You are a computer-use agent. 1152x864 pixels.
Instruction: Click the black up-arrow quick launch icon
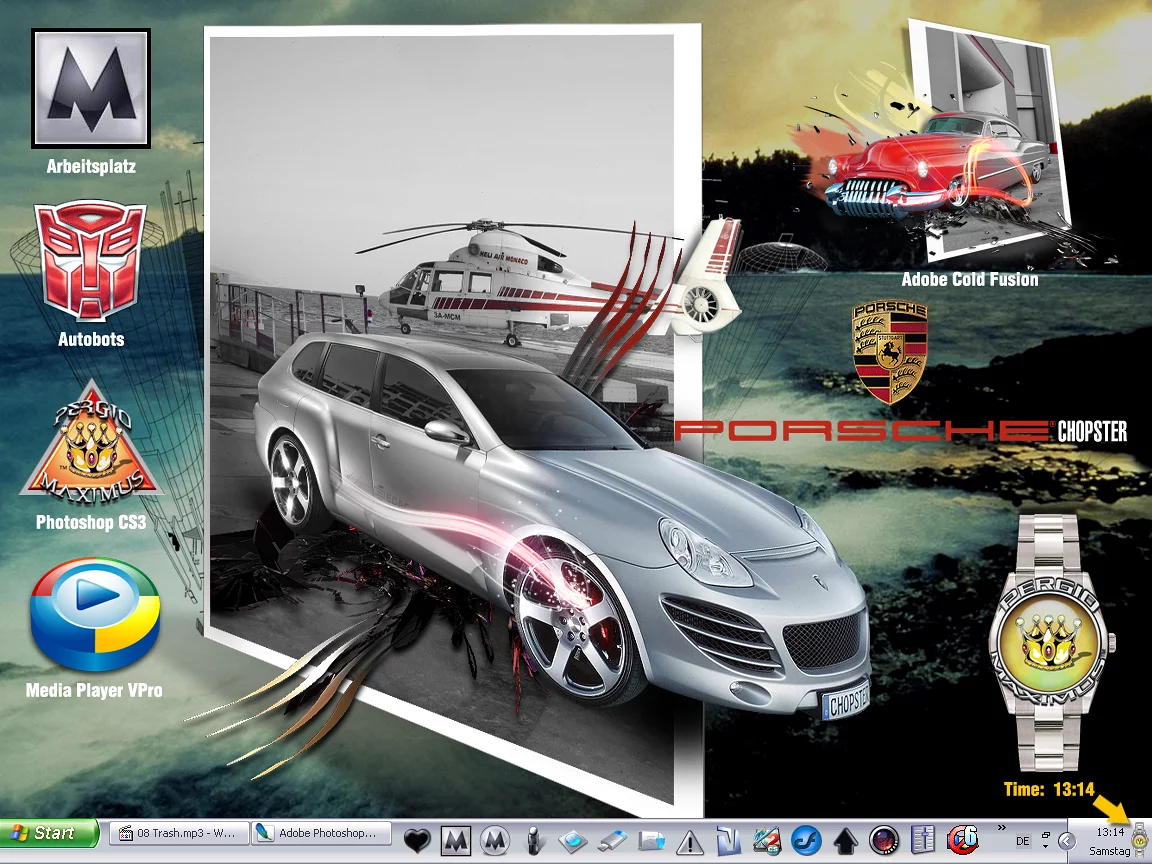(x=845, y=840)
